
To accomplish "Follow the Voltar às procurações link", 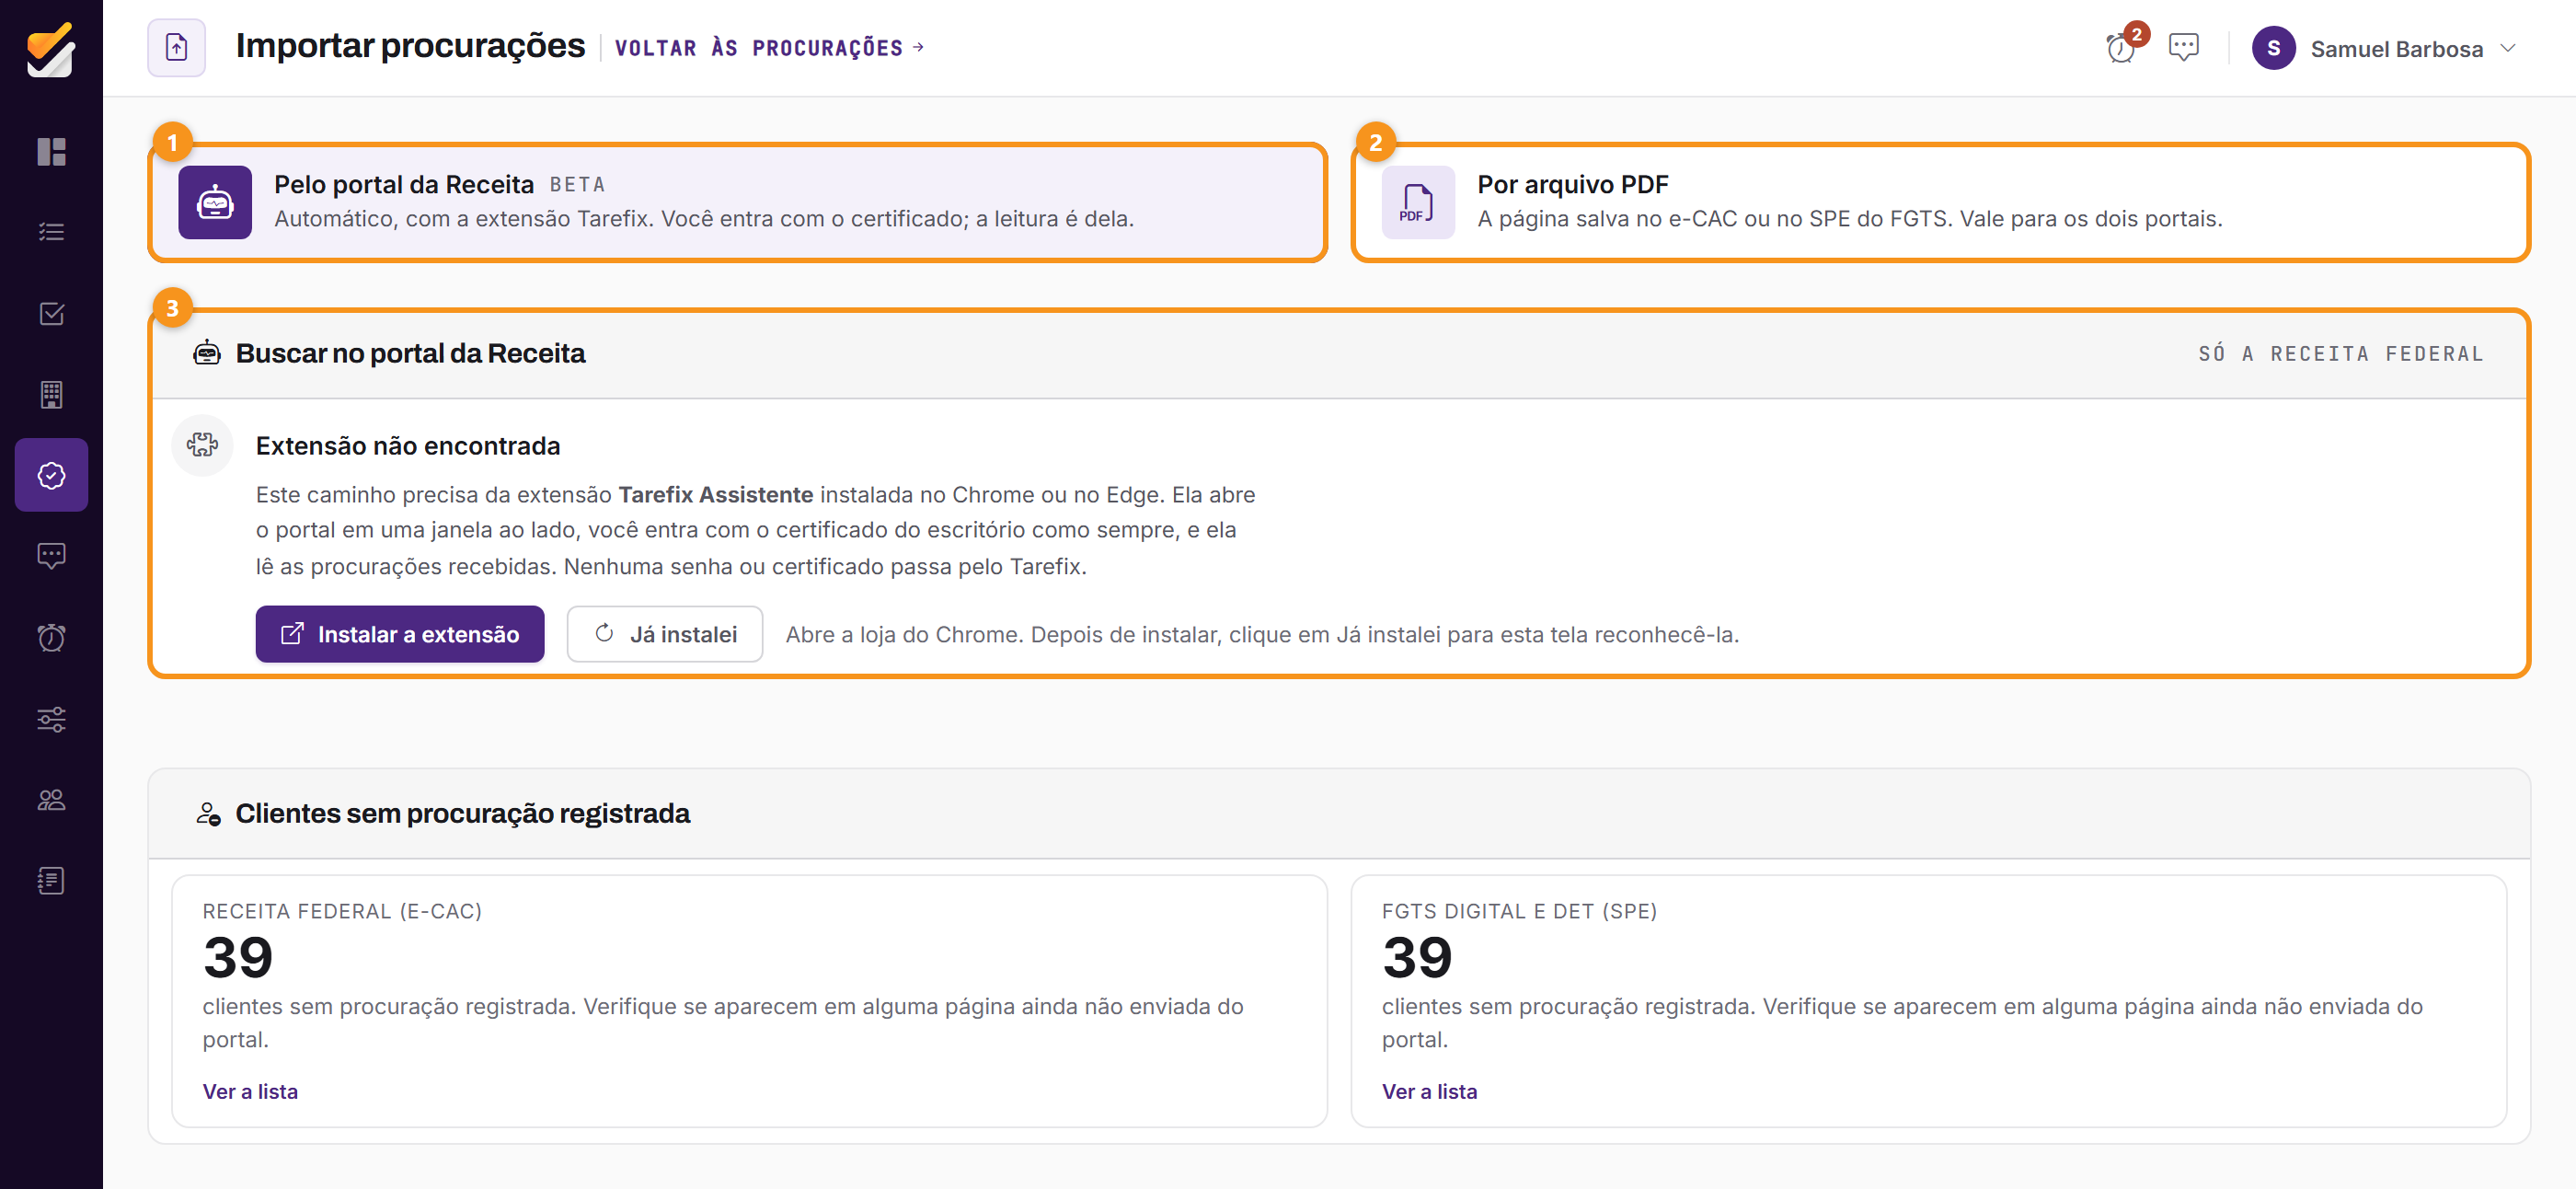I will coord(769,48).
